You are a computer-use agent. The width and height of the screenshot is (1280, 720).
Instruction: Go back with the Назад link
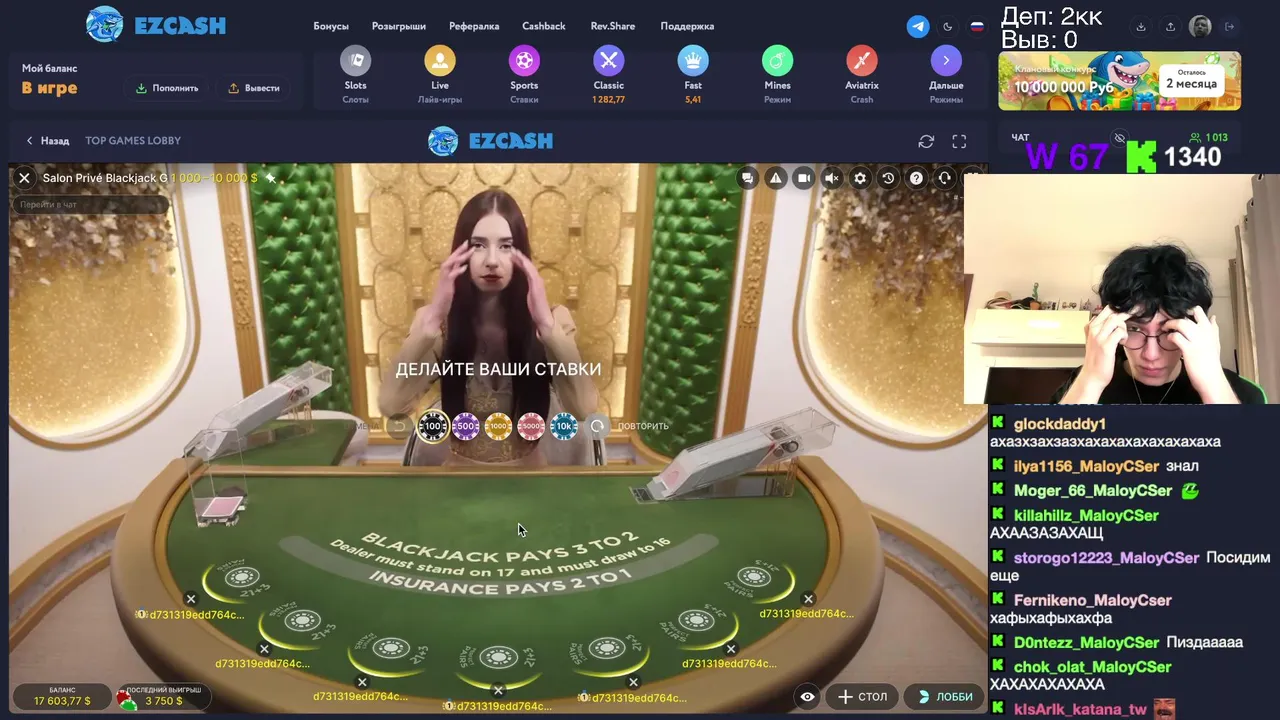[47, 141]
